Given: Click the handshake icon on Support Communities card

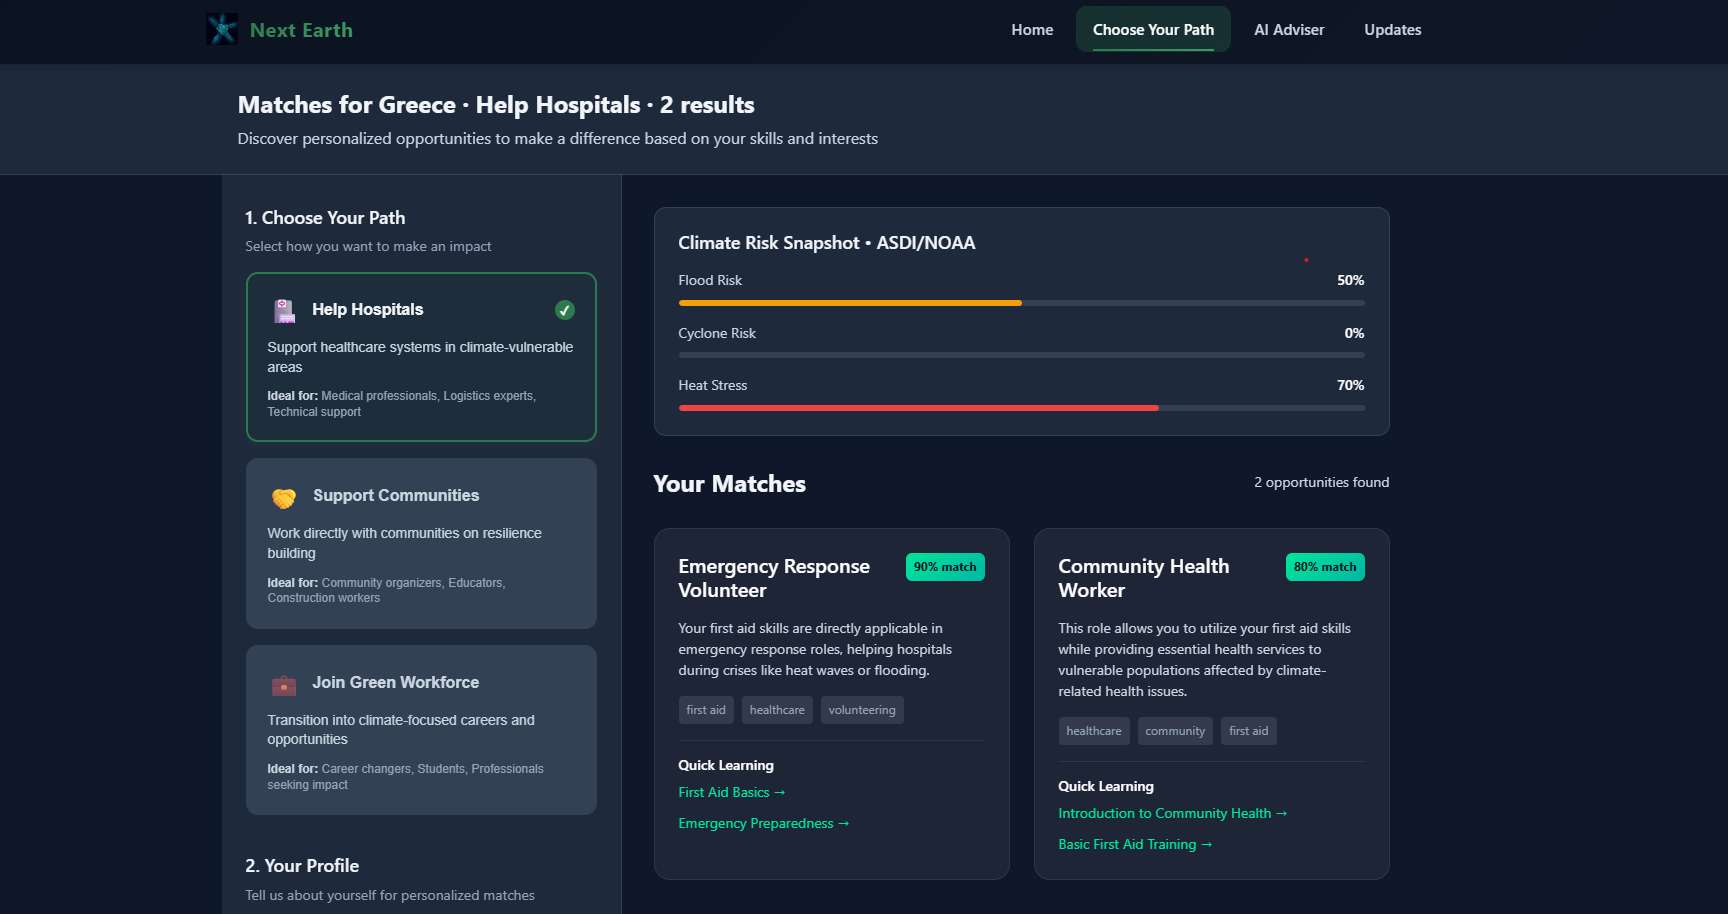Looking at the screenshot, I should coord(284,497).
